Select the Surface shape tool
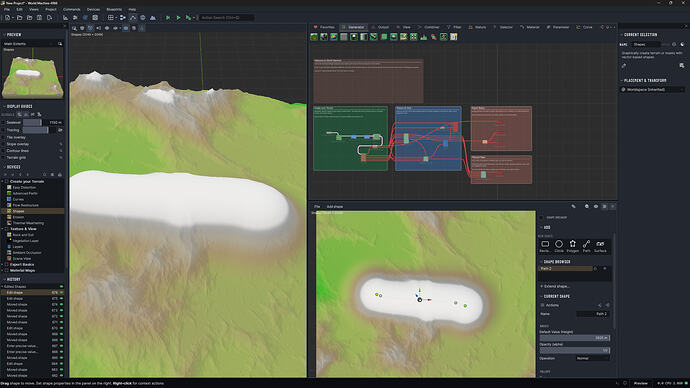 (600, 246)
